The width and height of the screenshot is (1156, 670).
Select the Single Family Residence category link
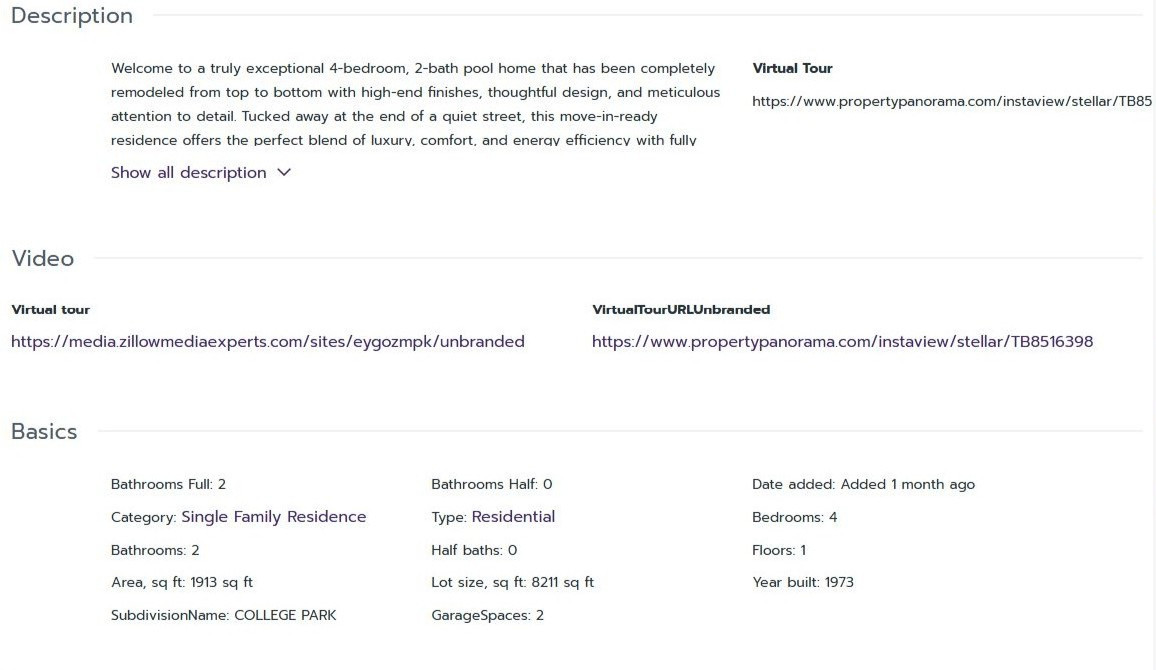274,517
